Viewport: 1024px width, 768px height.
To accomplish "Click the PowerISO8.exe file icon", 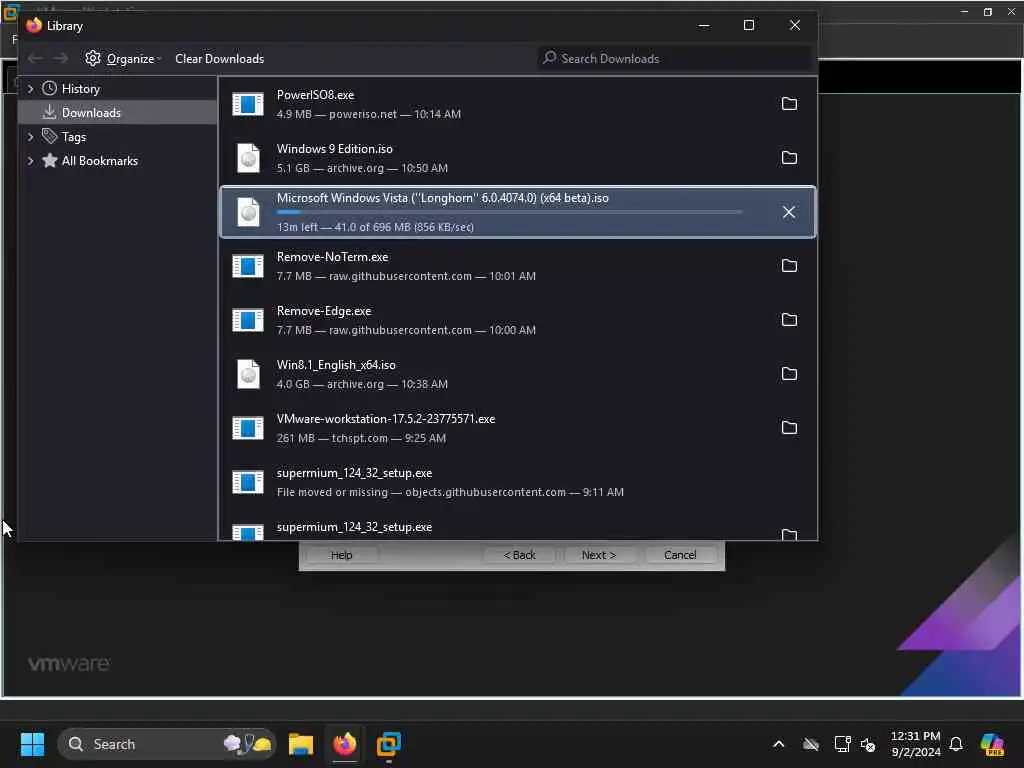I will tap(248, 104).
